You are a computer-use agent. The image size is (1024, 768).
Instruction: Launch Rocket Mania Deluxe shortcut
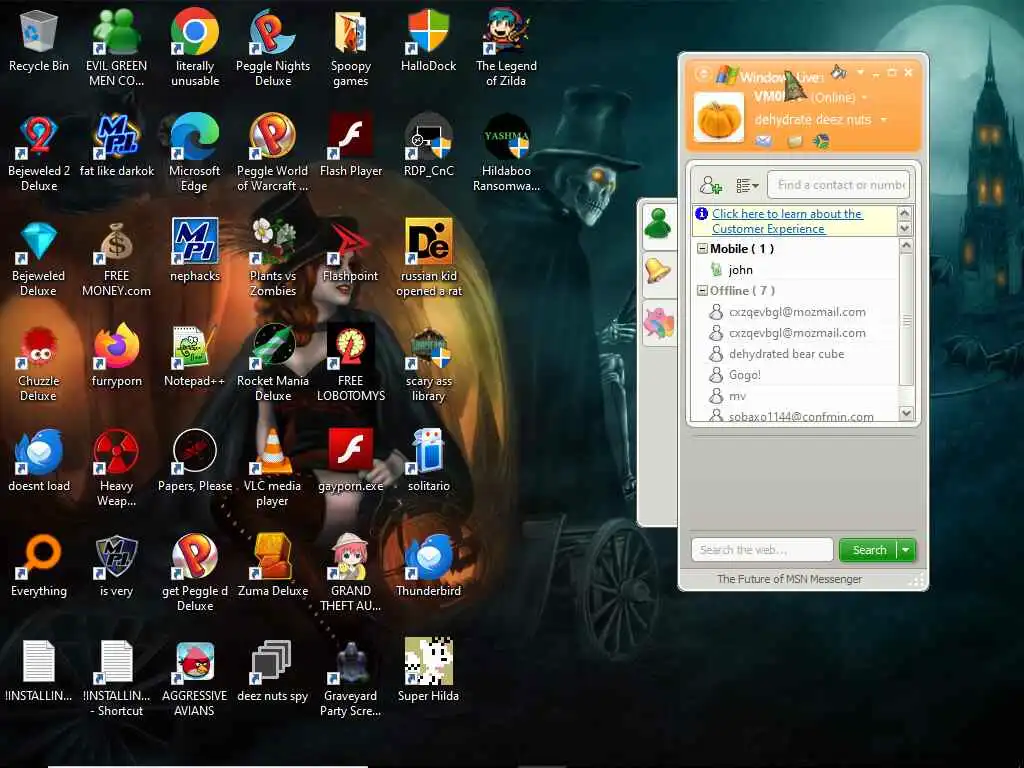pos(273,363)
